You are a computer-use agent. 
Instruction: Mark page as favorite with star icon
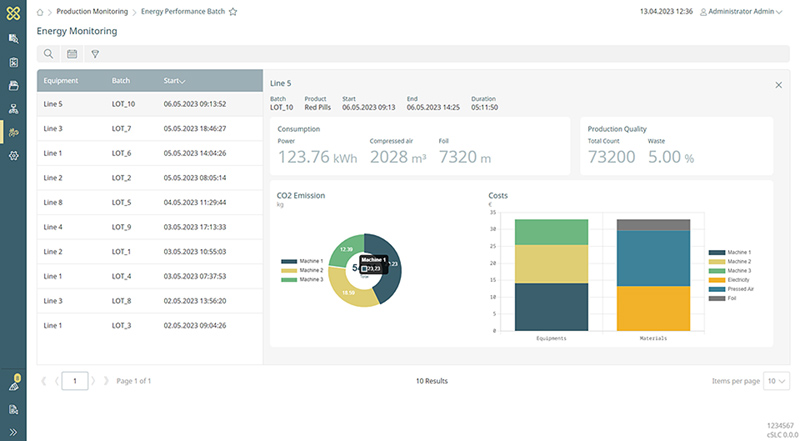[233, 12]
